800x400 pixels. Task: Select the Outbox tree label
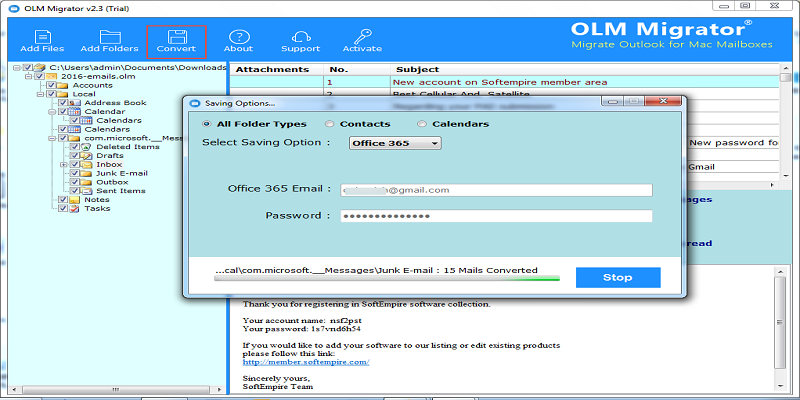(x=112, y=182)
